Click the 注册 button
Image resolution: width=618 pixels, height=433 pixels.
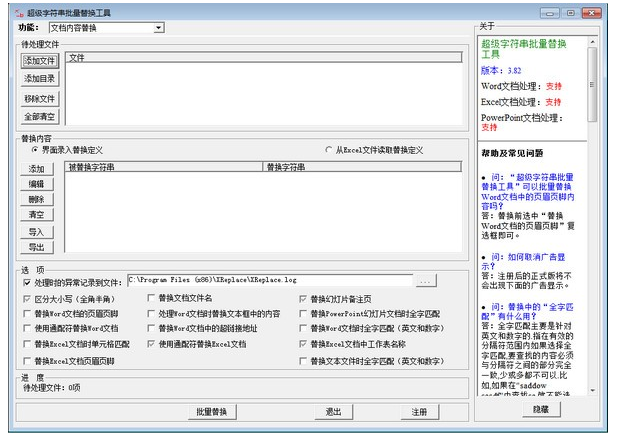tap(419, 412)
